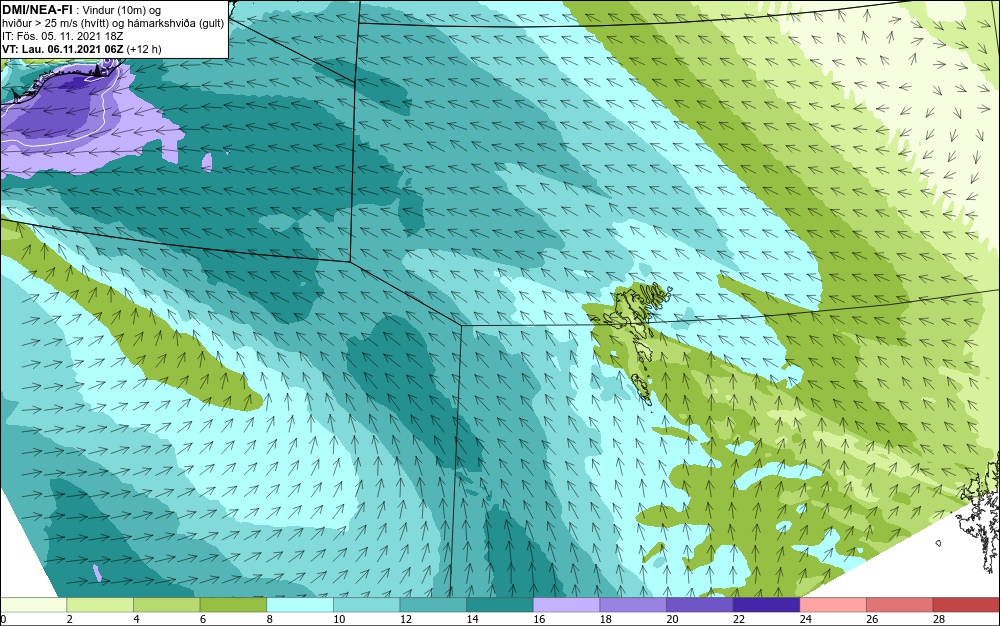Click the "DMI/NEA-FI" title text
The image size is (1000, 626).
click(37, 8)
